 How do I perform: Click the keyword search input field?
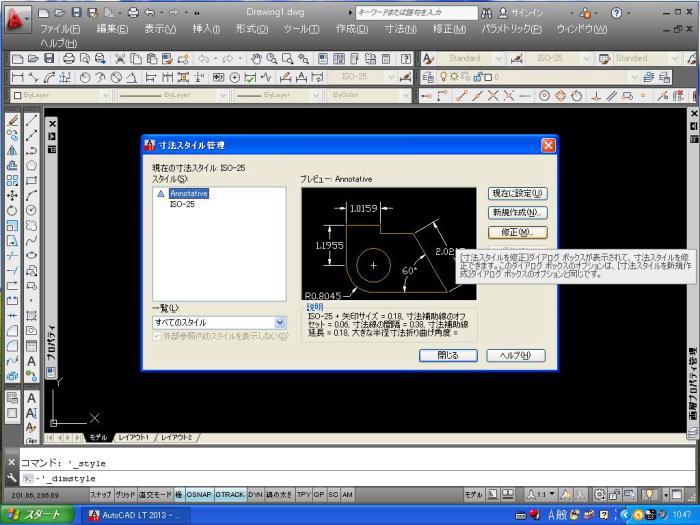pos(417,12)
